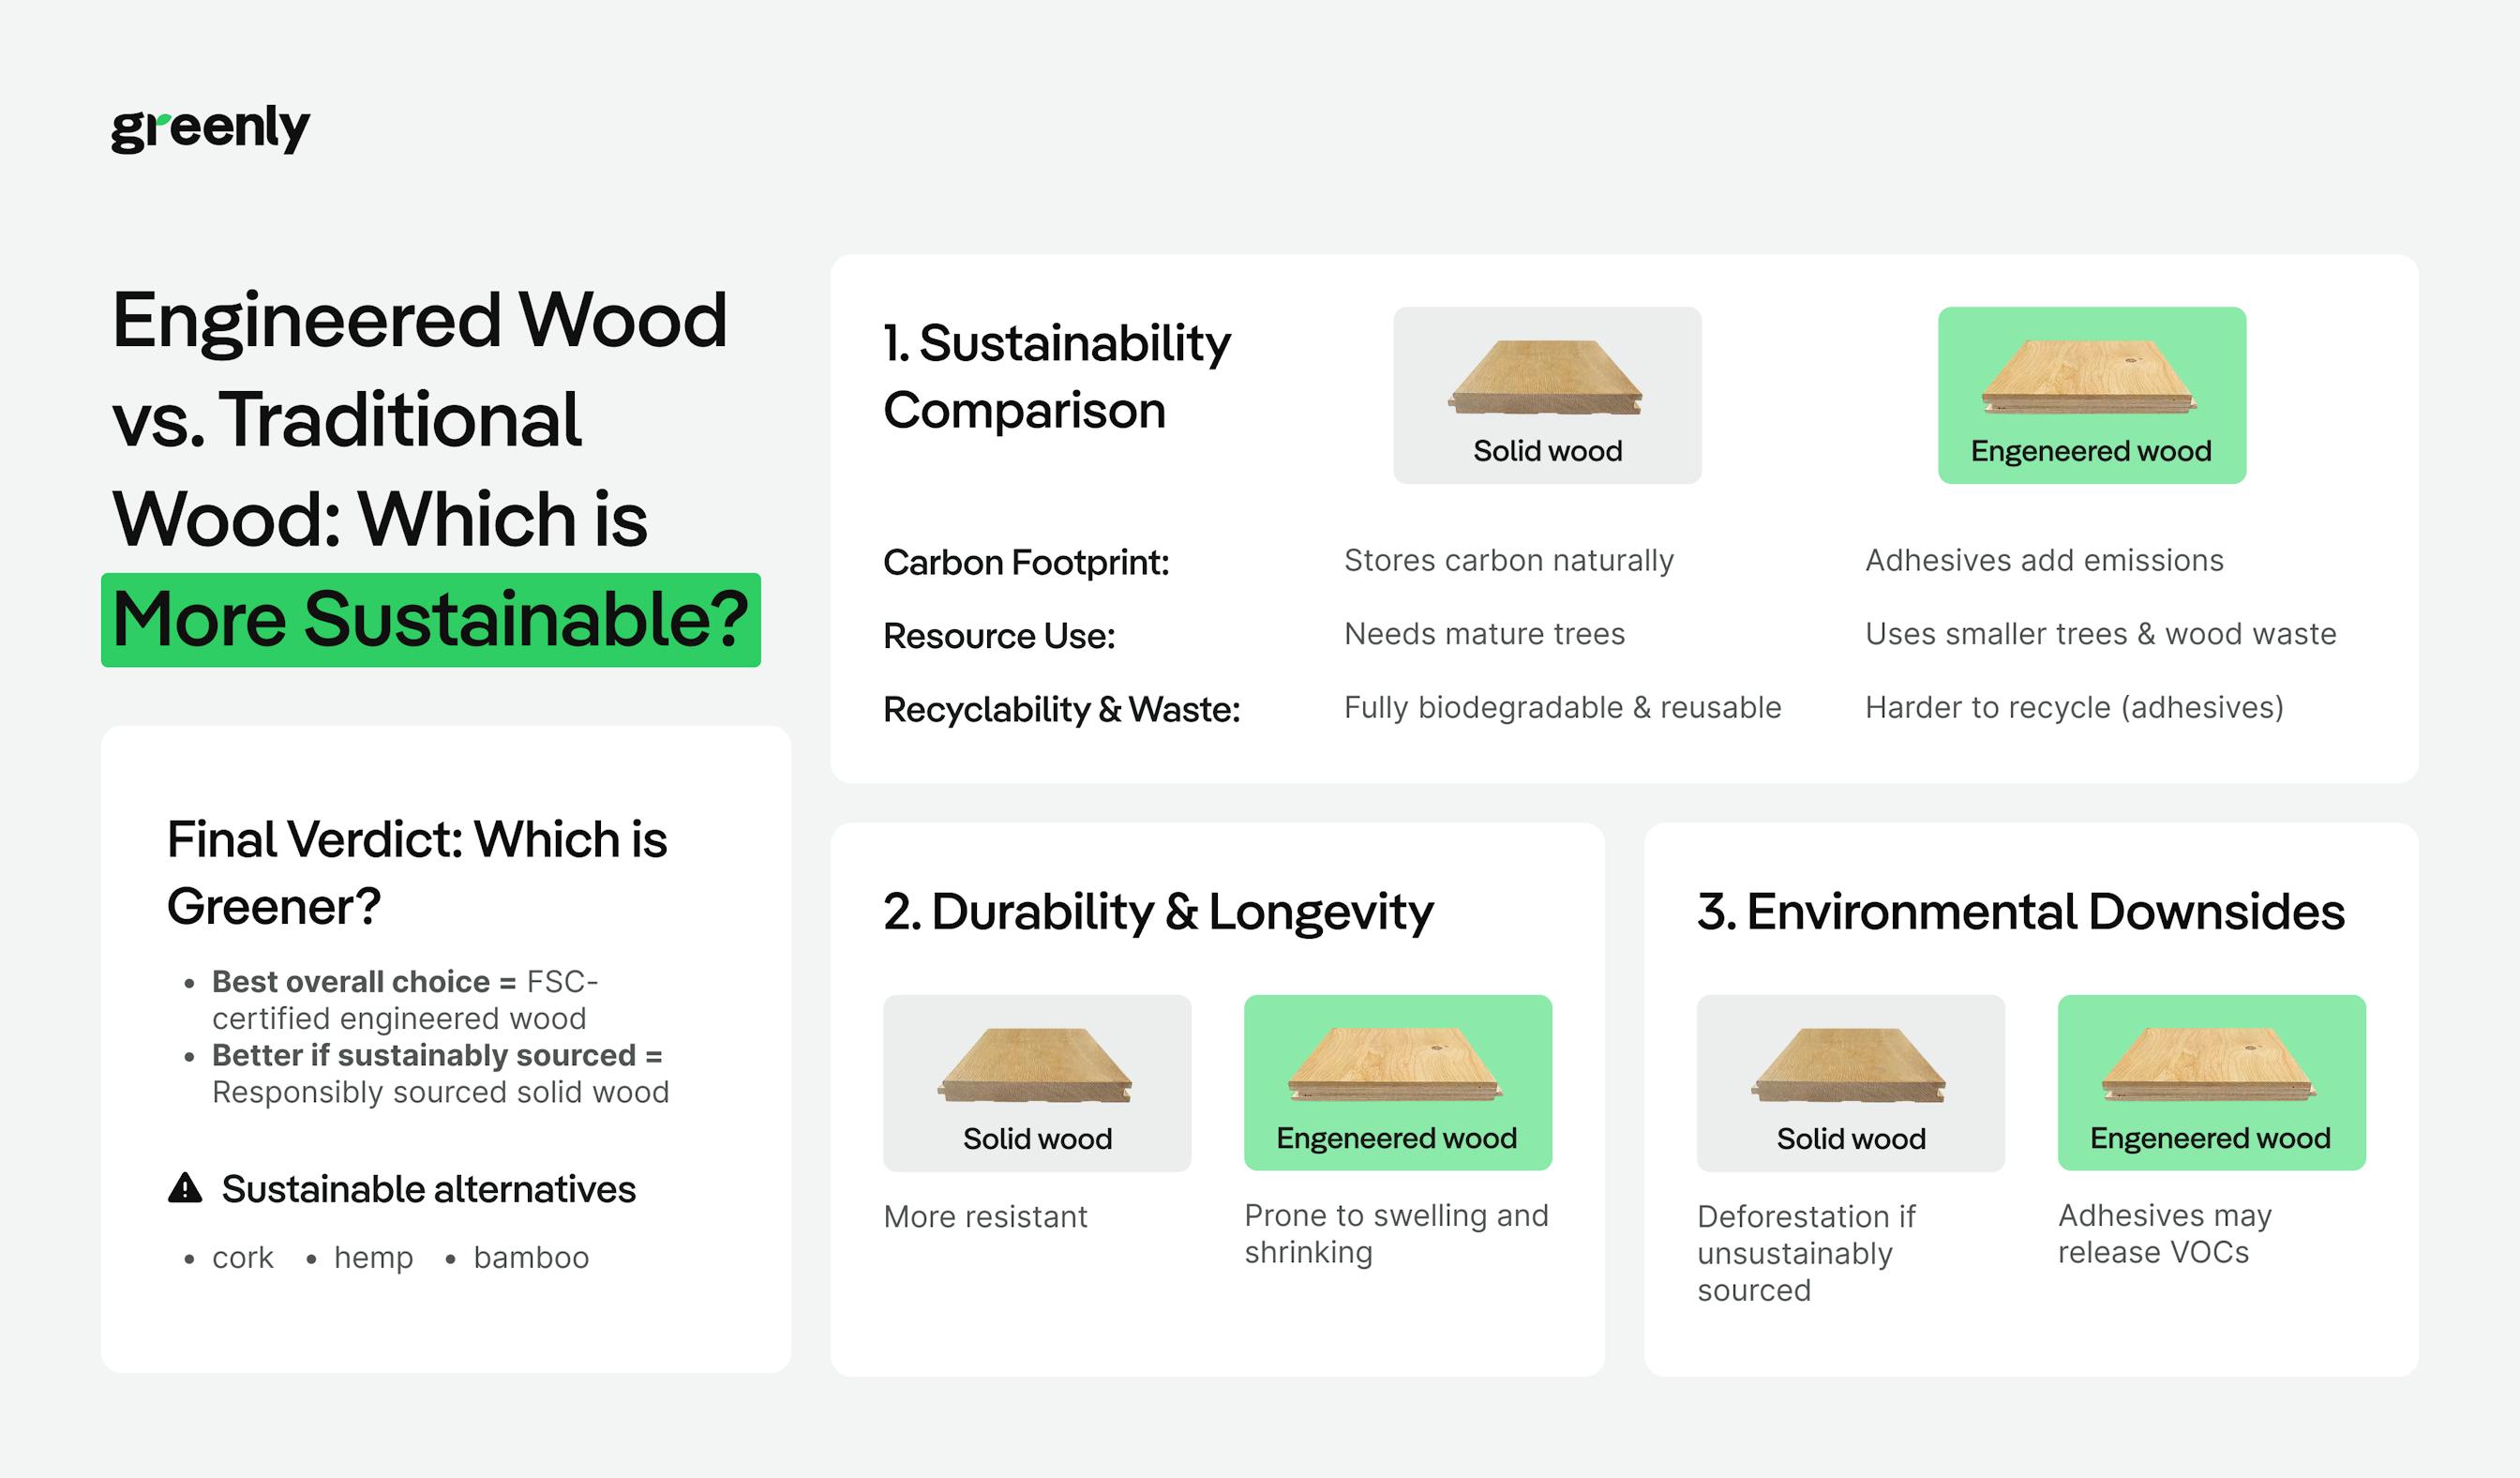Select the hemp bullet point
Image resolution: width=2520 pixels, height=1478 pixels.
(372, 1257)
